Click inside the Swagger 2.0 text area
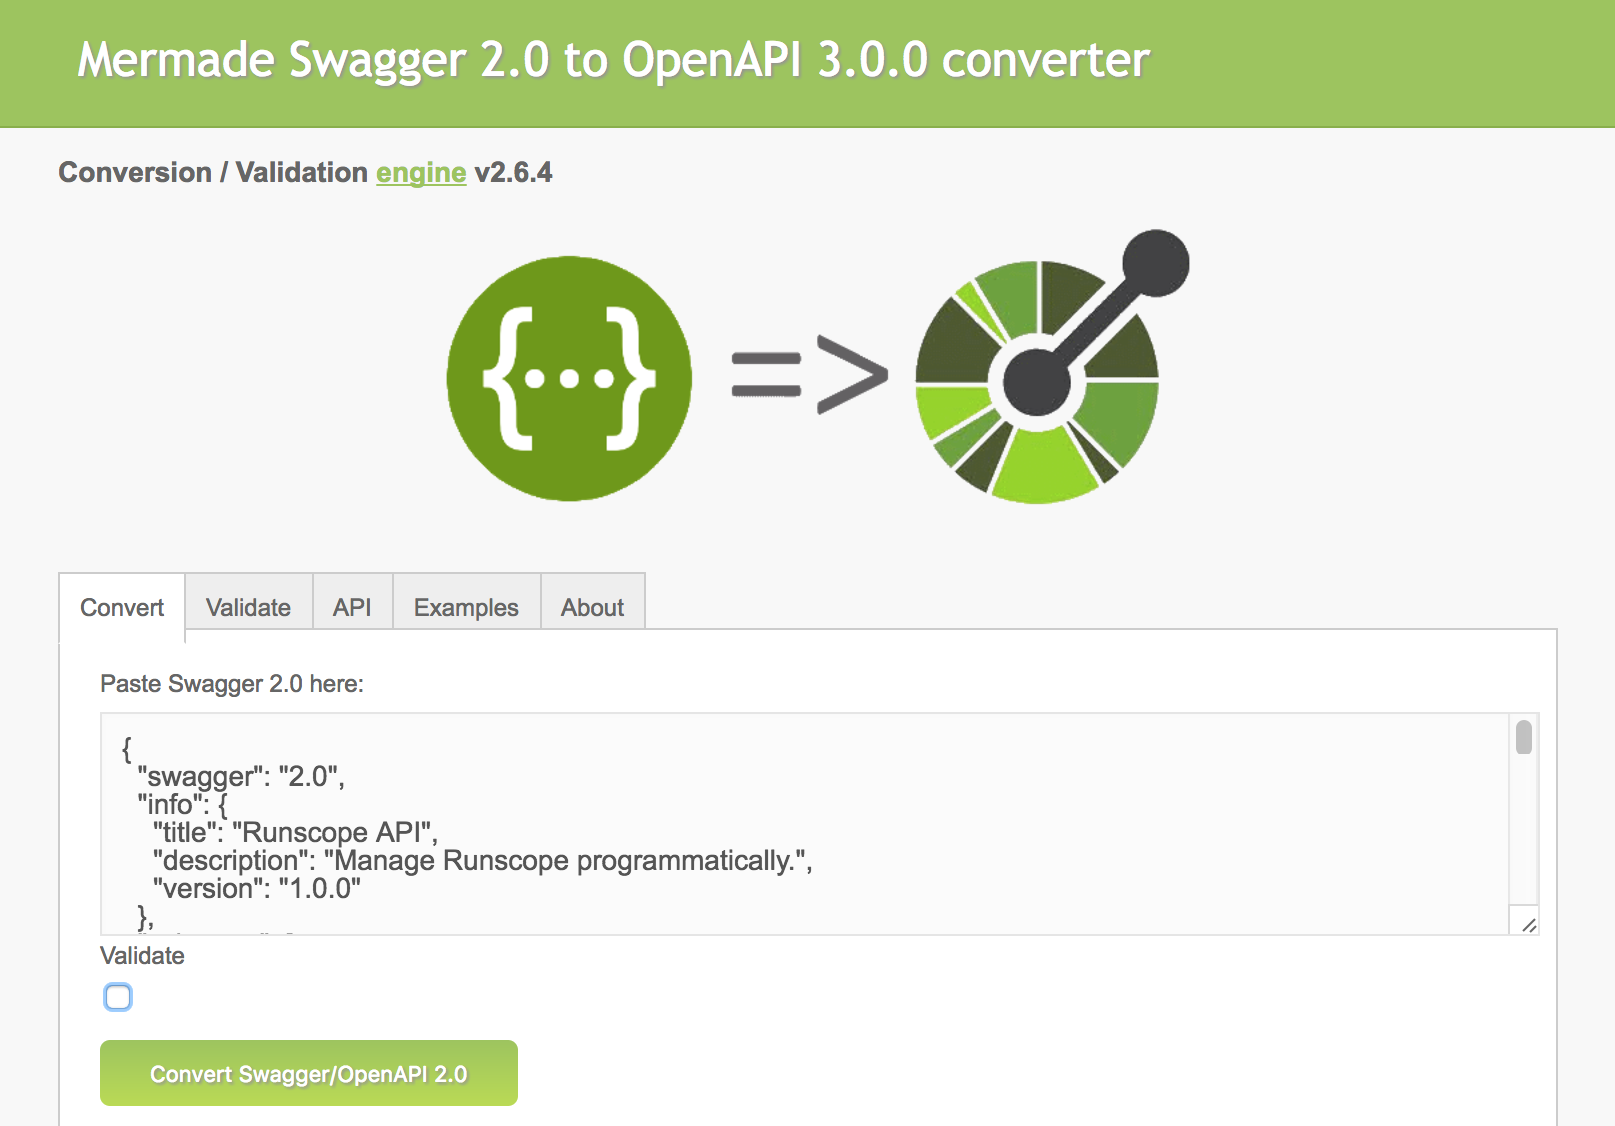Image resolution: width=1615 pixels, height=1126 pixels. point(805,824)
